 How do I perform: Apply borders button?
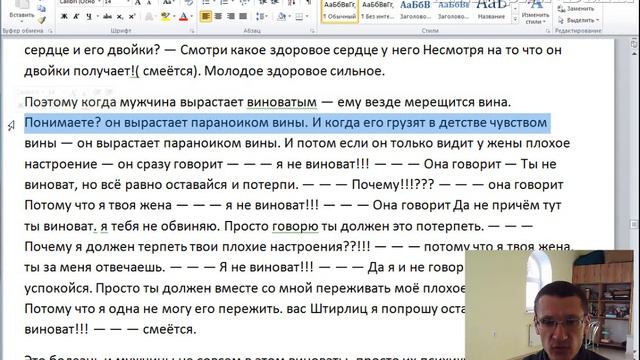[299, 17]
